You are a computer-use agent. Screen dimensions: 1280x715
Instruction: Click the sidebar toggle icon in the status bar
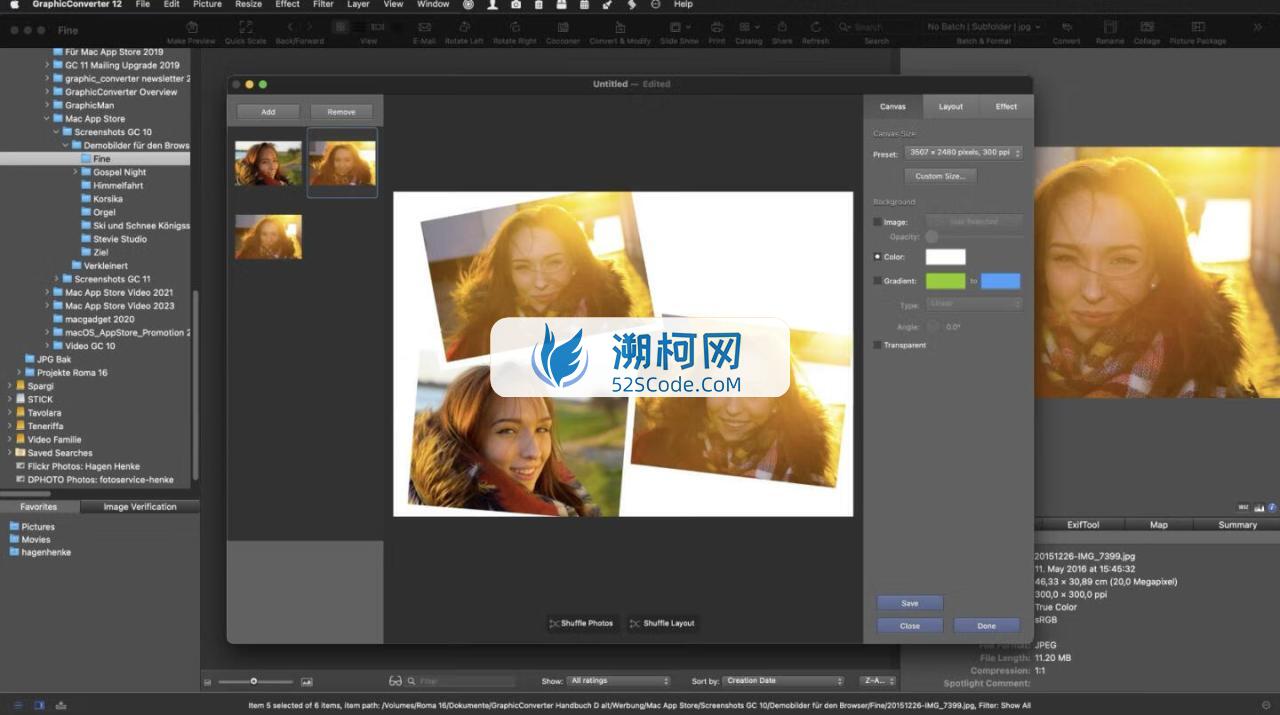40,705
